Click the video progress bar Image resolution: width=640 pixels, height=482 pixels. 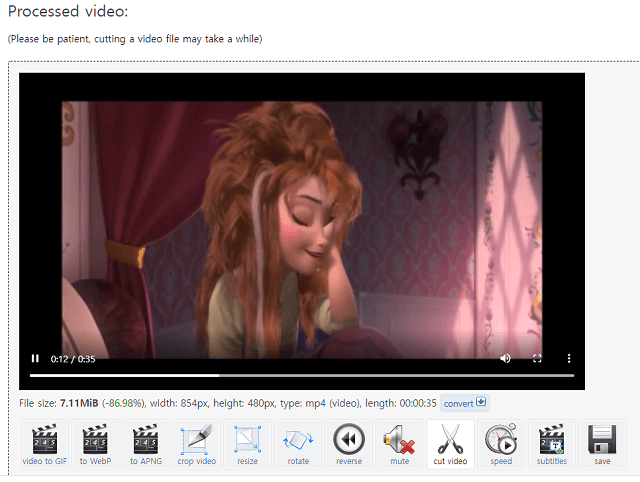(x=302, y=375)
